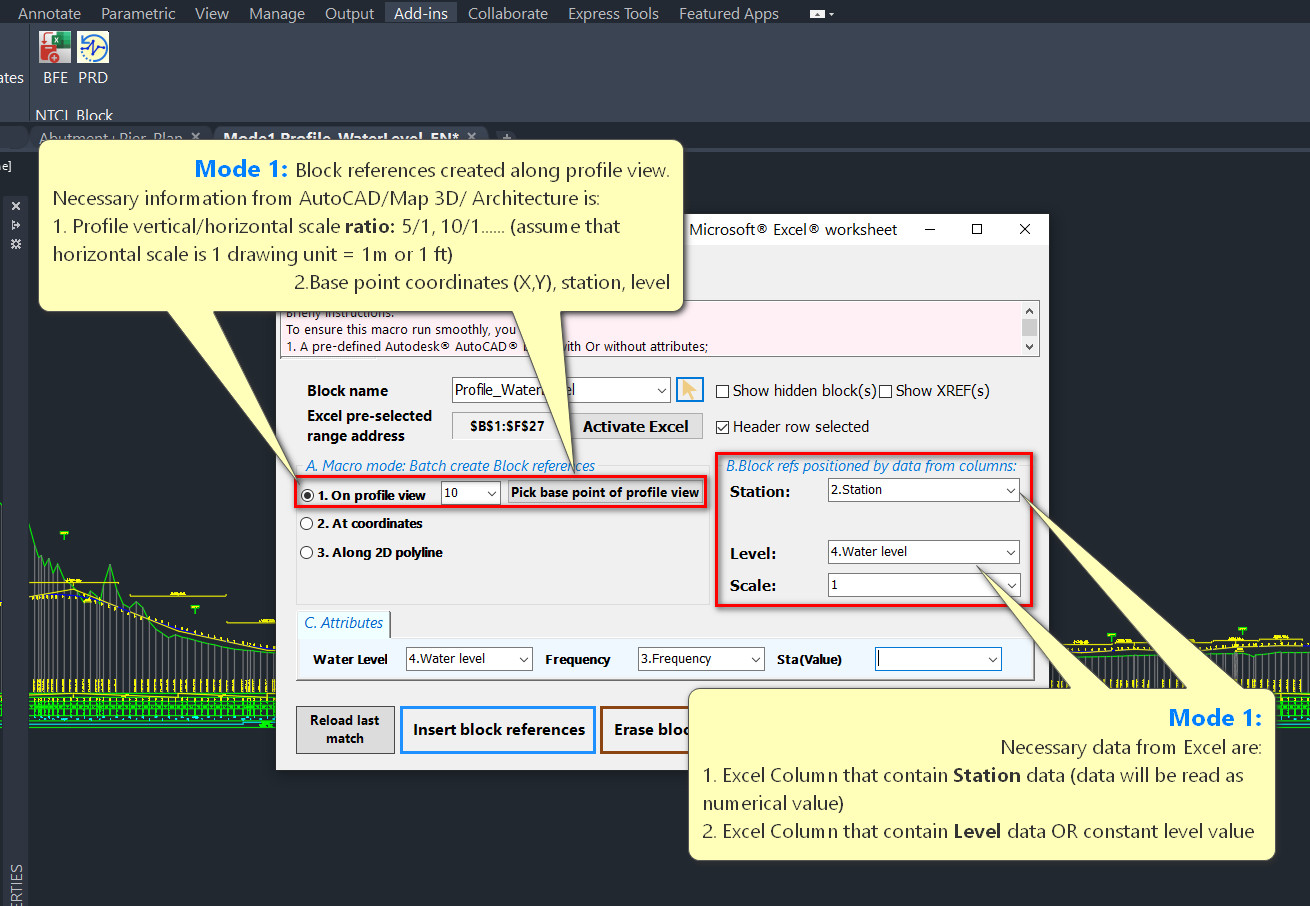1310x906 pixels.
Task: Click the instructions text box scrollbar
Action: tap(1030, 328)
